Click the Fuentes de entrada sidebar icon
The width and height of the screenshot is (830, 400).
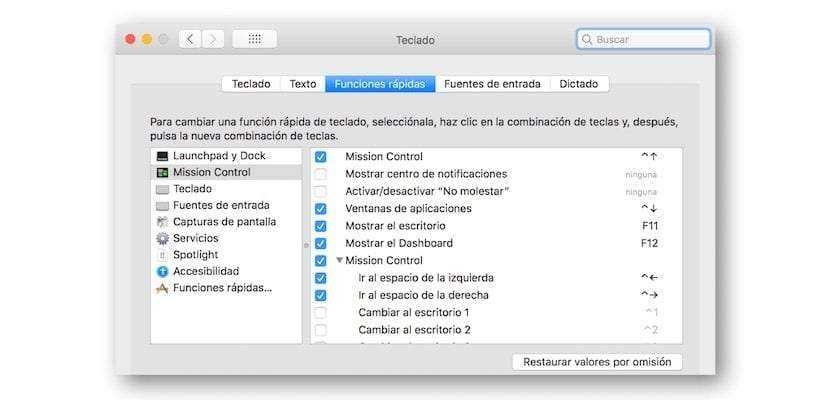162,205
